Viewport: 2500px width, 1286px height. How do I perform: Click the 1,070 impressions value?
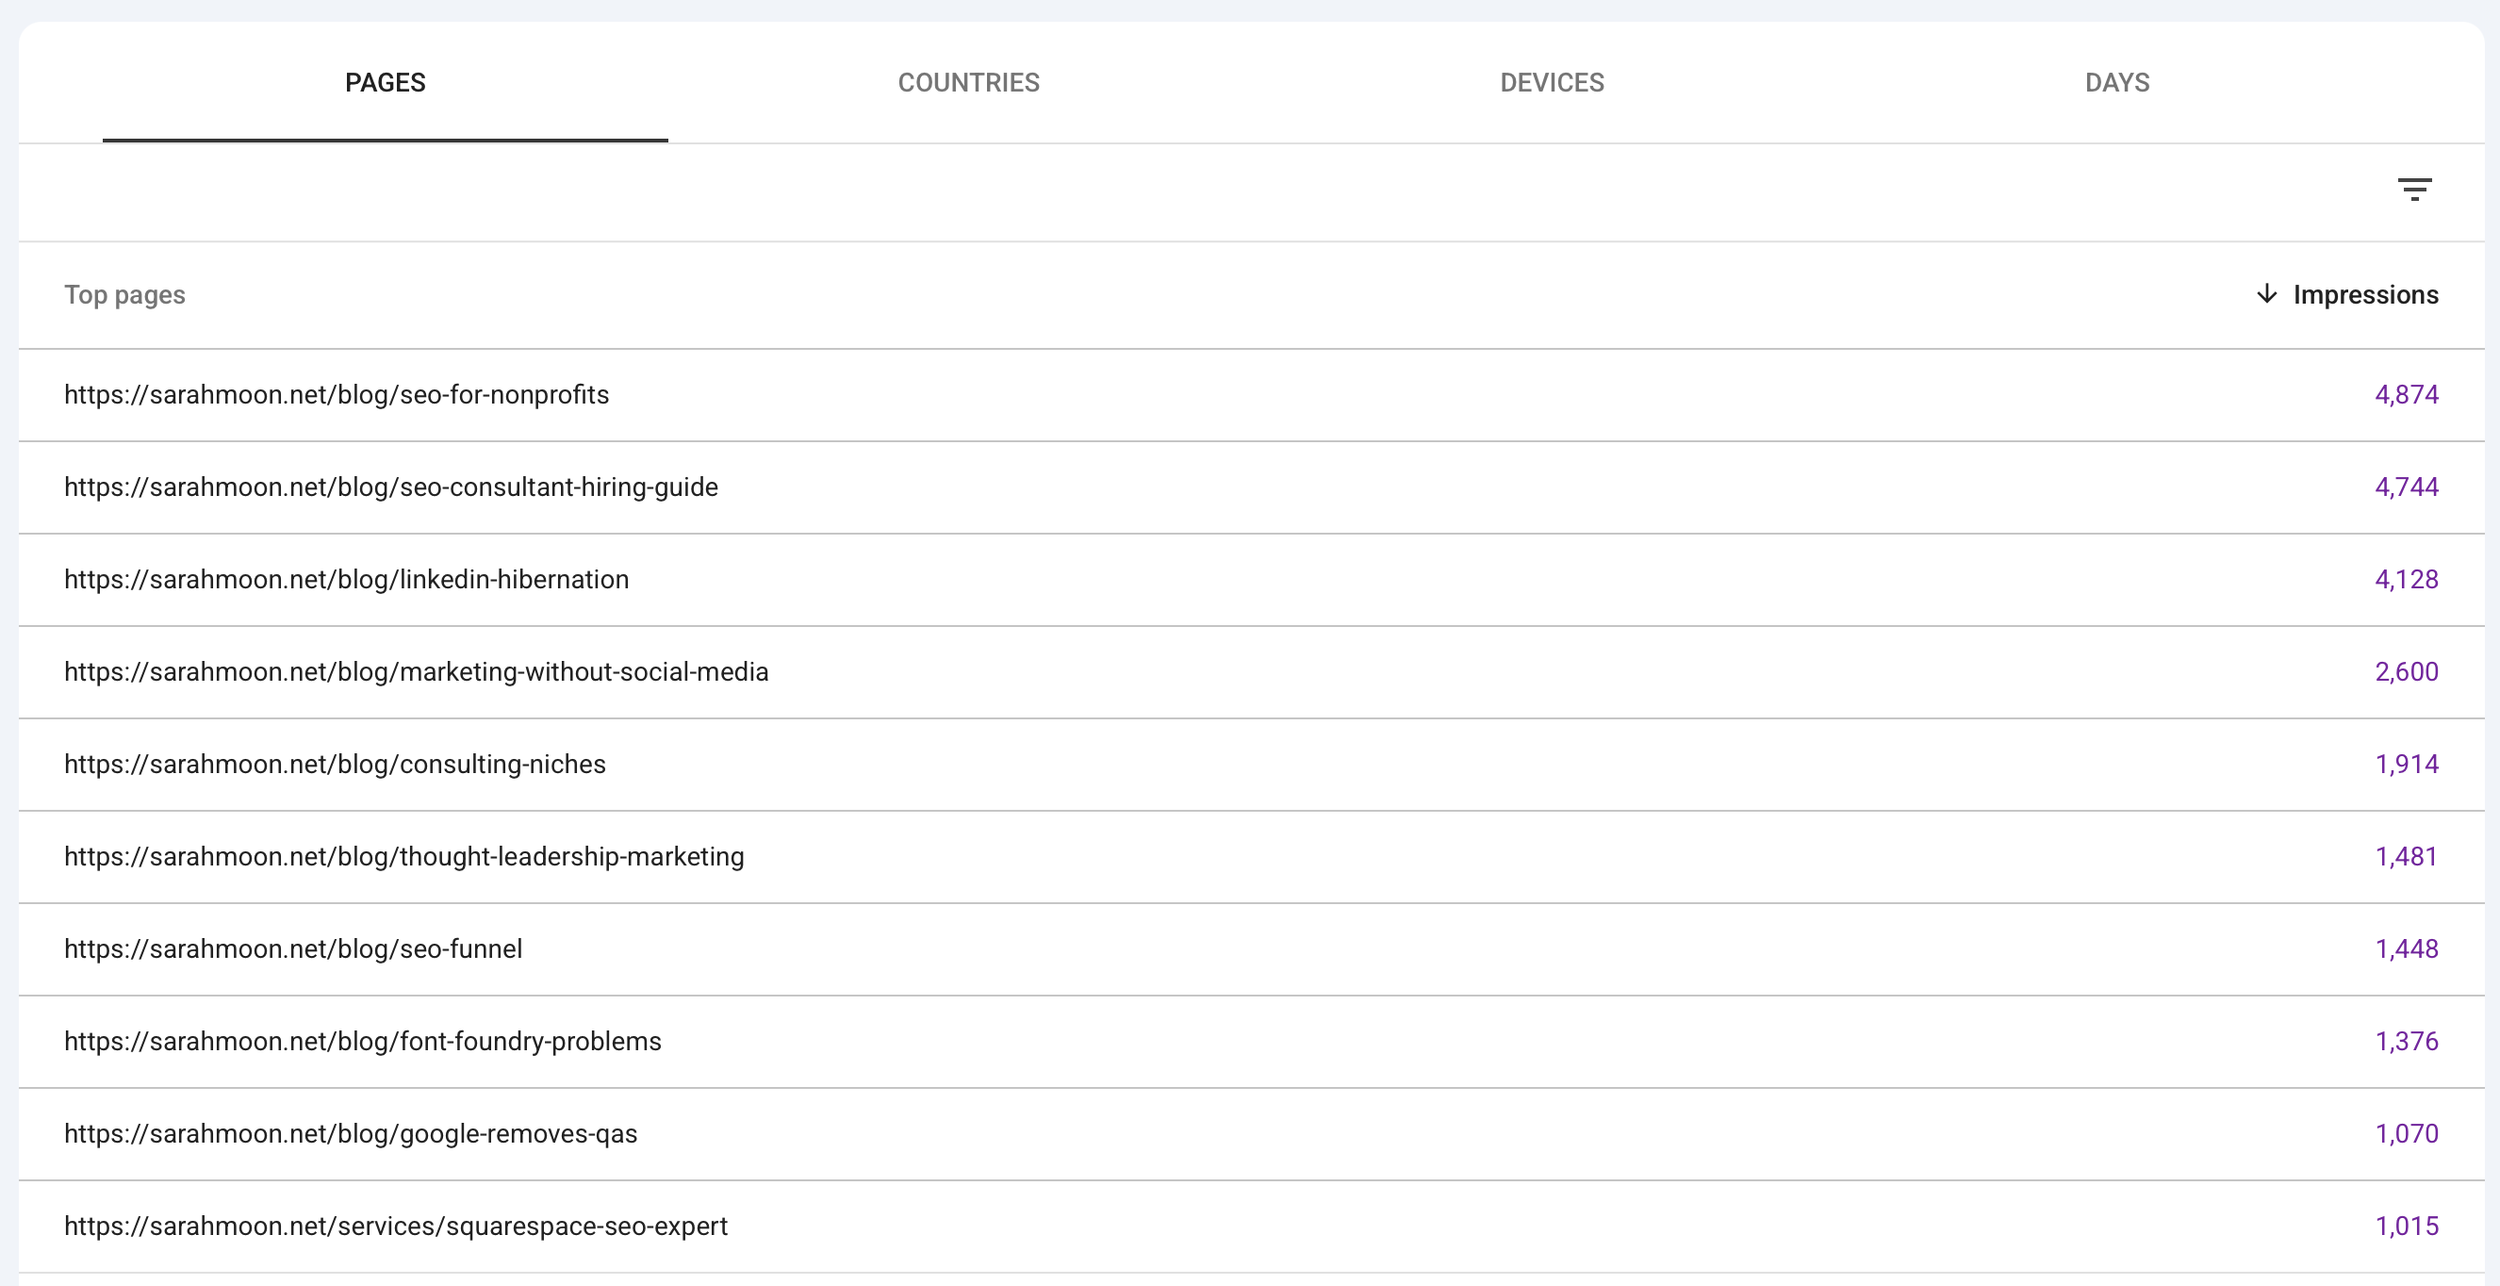(x=2406, y=1134)
